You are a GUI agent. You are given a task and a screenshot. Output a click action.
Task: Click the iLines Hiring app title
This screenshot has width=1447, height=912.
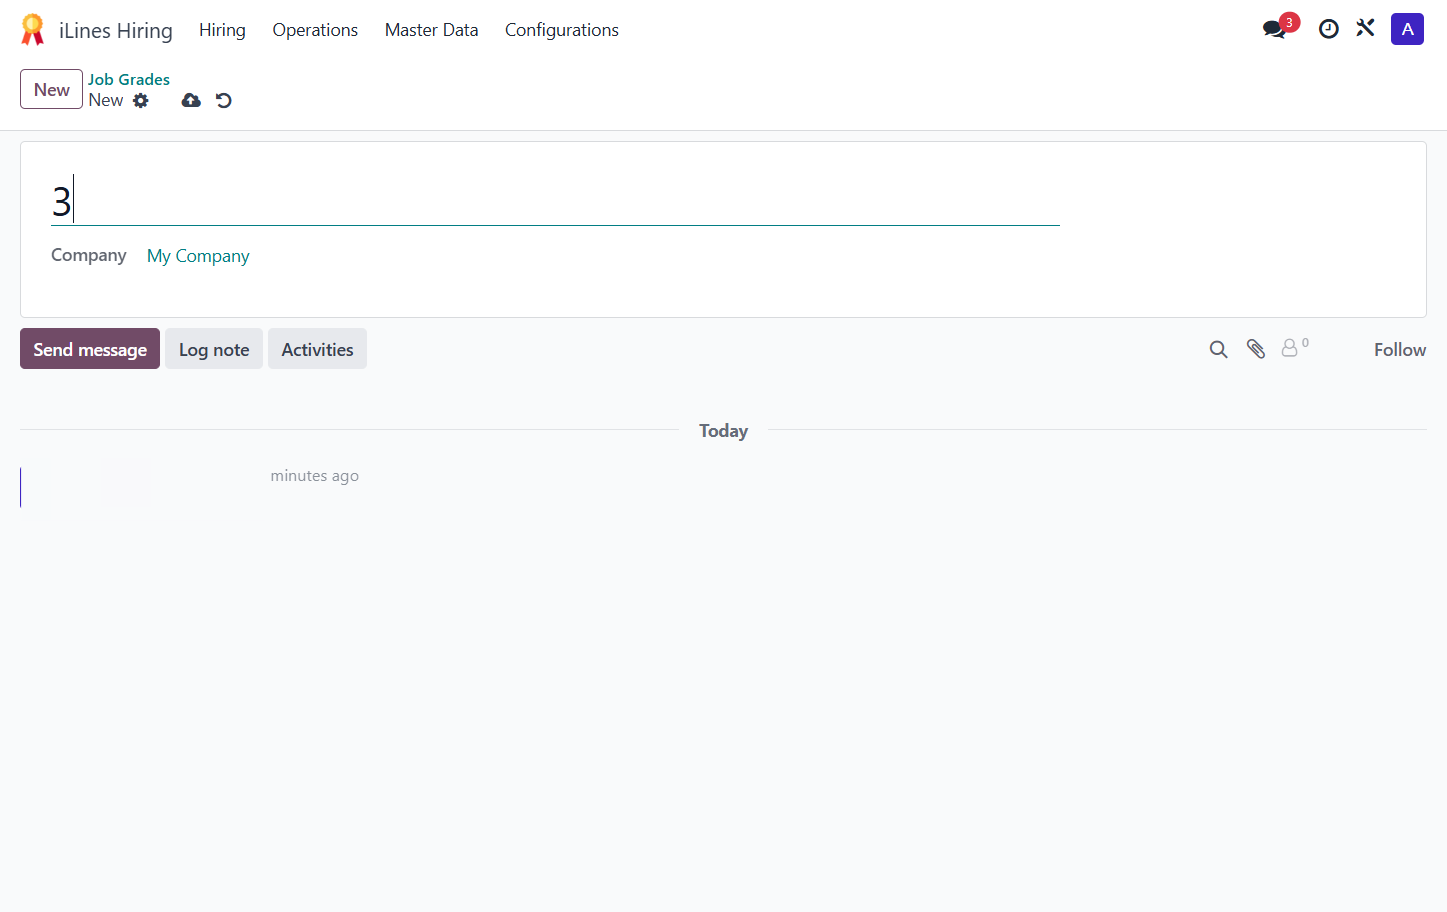tap(116, 30)
